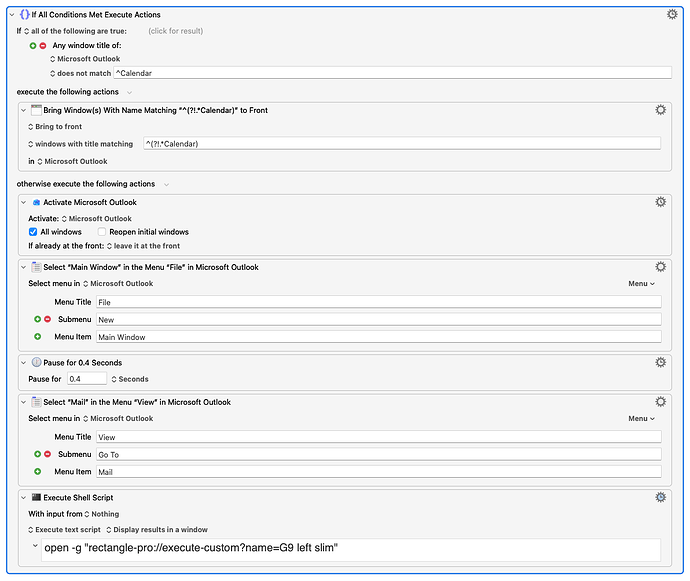Click gear icon of Execute Shell Script action
The image size is (690, 581).
click(x=661, y=497)
